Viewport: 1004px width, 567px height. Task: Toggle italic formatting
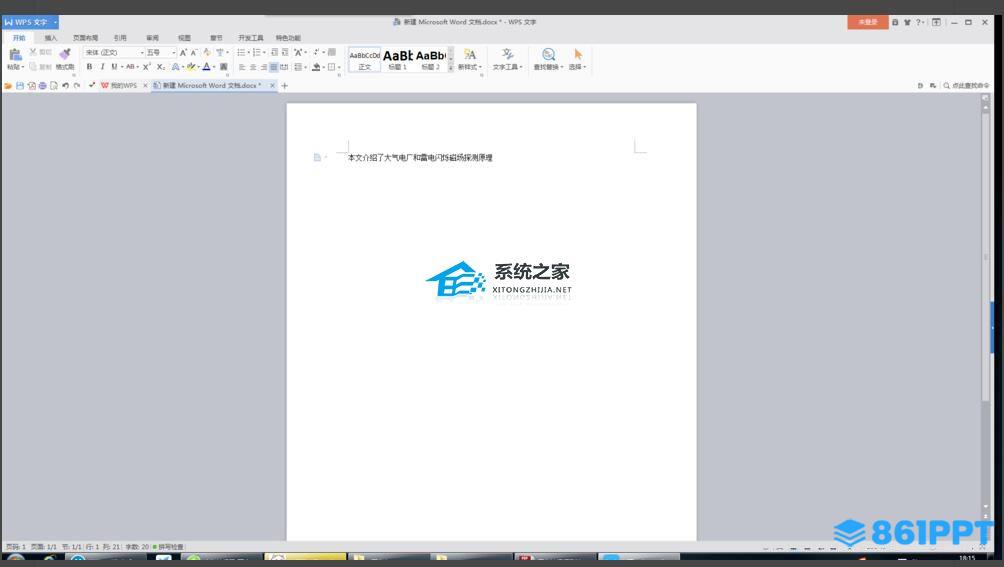pyautogui.click(x=102, y=67)
